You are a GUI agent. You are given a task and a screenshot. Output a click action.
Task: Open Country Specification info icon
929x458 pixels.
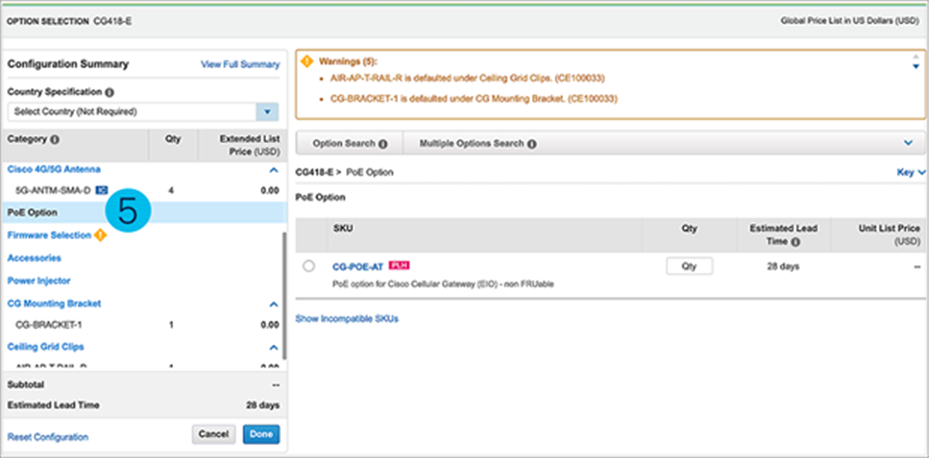pos(110,92)
